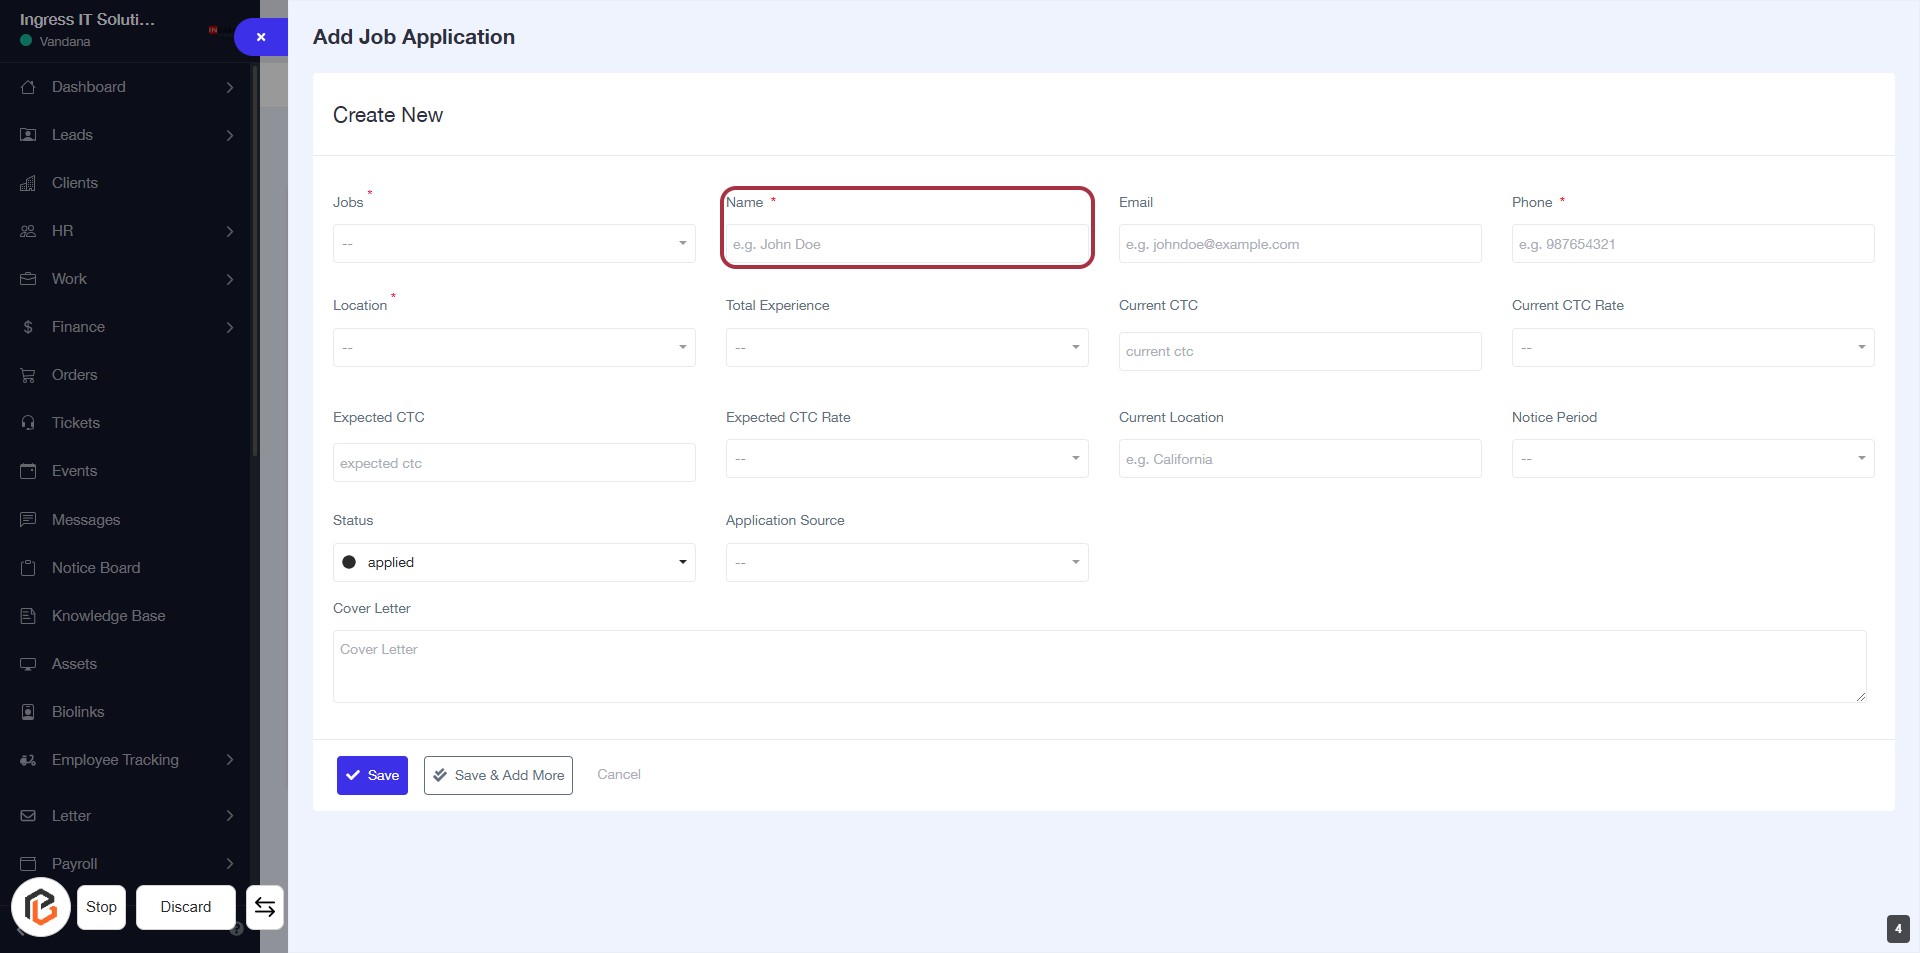Click the Cancel link
This screenshot has height=953, width=1920.
[618, 774]
